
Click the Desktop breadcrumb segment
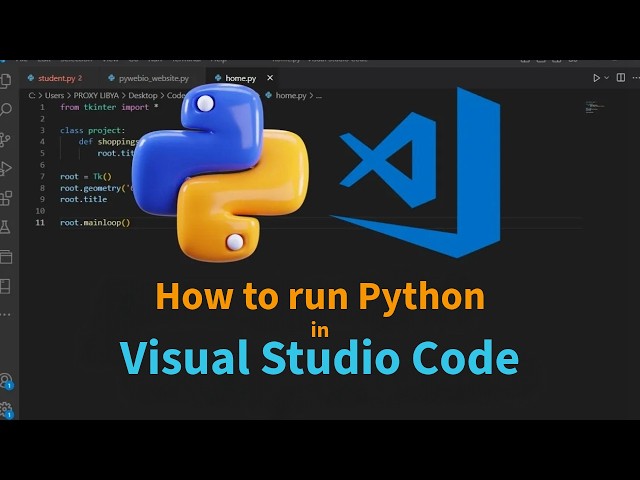click(143, 96)
